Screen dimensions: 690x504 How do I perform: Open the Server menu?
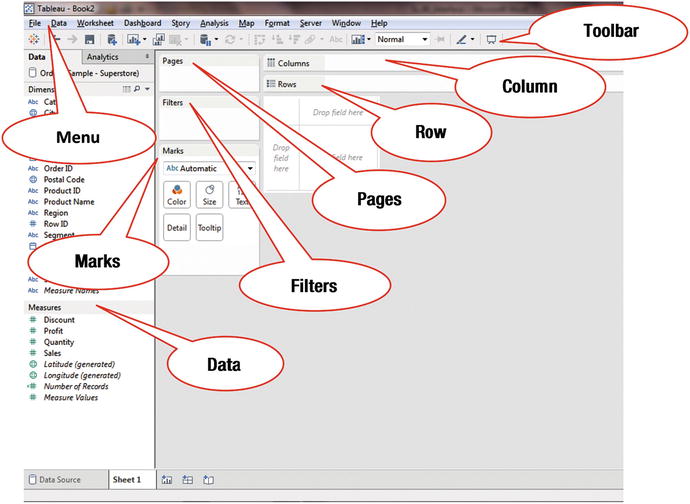(311, 23)
